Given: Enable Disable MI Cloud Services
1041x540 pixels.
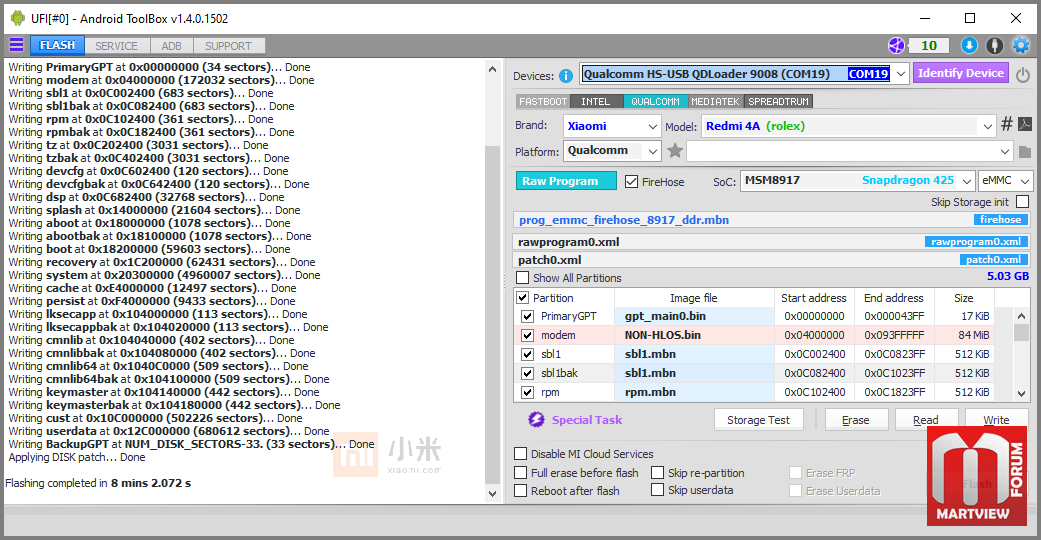Looking at the screenshot, I should [x=521, y=454].
